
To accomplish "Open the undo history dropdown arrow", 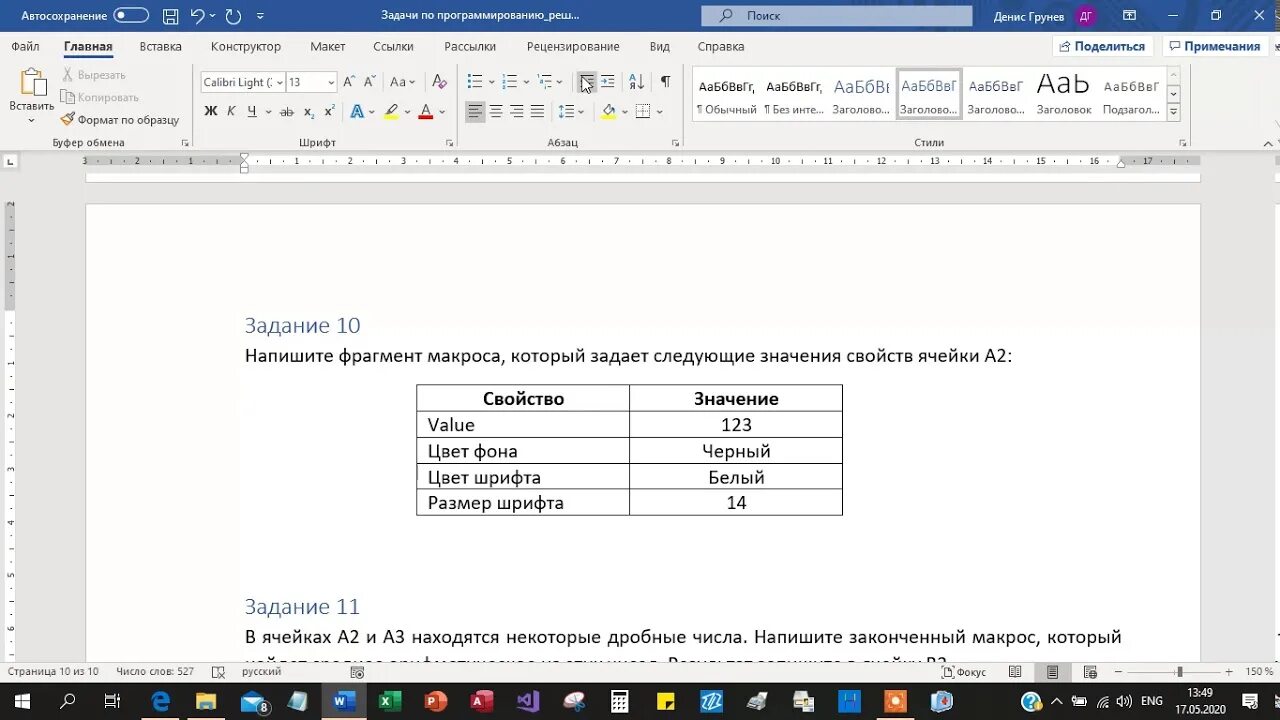I will point(213,16).
